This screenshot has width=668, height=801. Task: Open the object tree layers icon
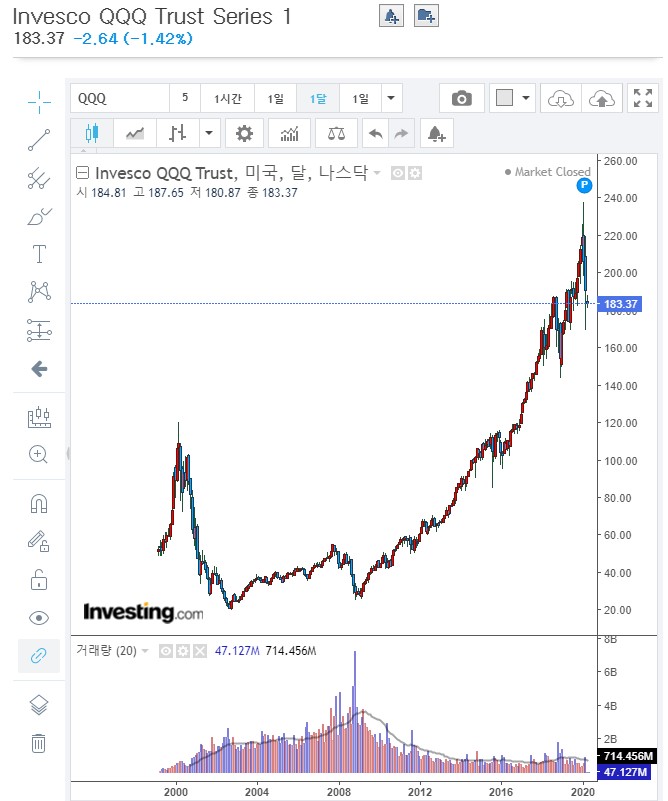pos(39,705)
